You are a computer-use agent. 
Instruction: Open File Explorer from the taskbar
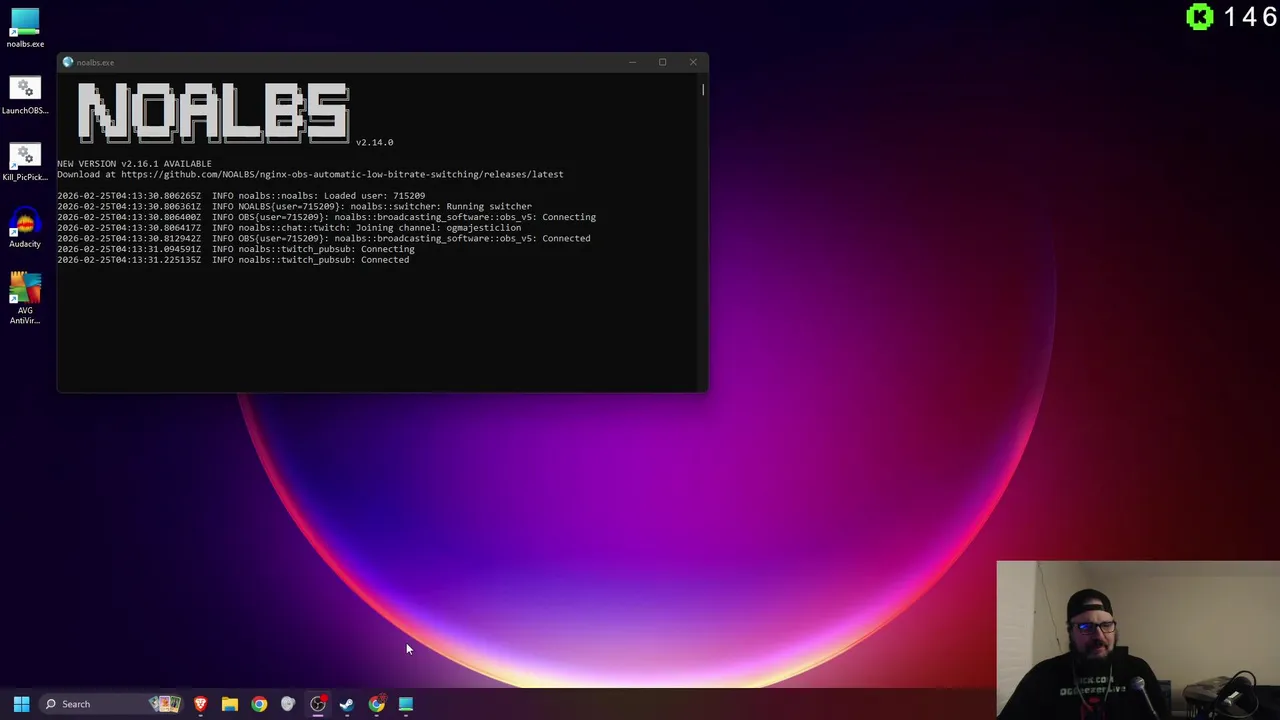click(229, 704)
